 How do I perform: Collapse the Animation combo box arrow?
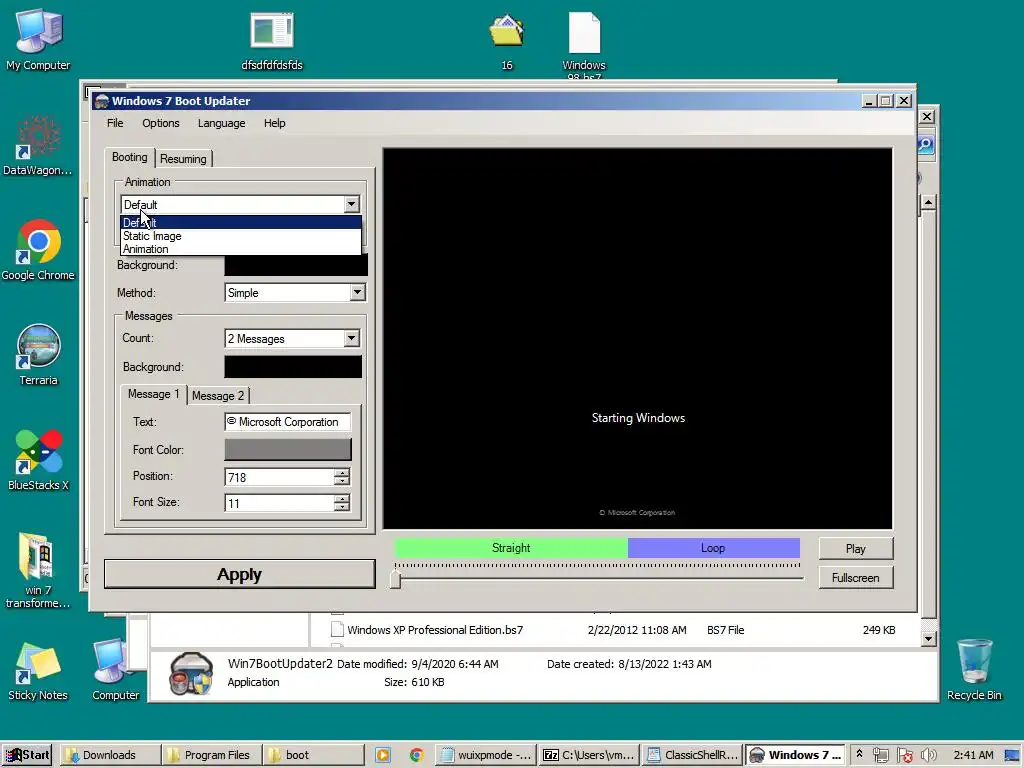tap(351, 204)
